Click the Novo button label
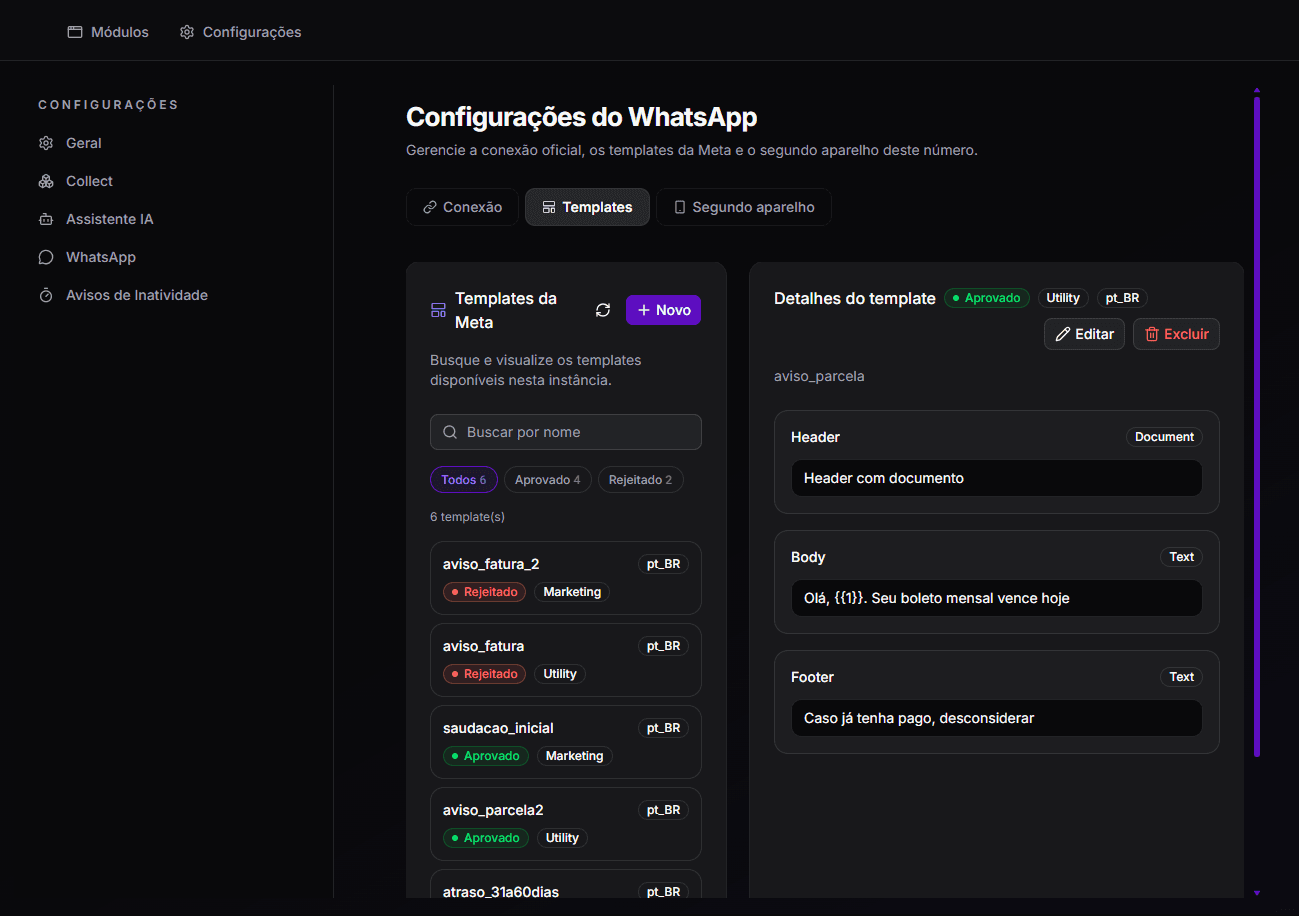Image resolution: width=1299 pixels, height=916 pixels. (673, 310)
